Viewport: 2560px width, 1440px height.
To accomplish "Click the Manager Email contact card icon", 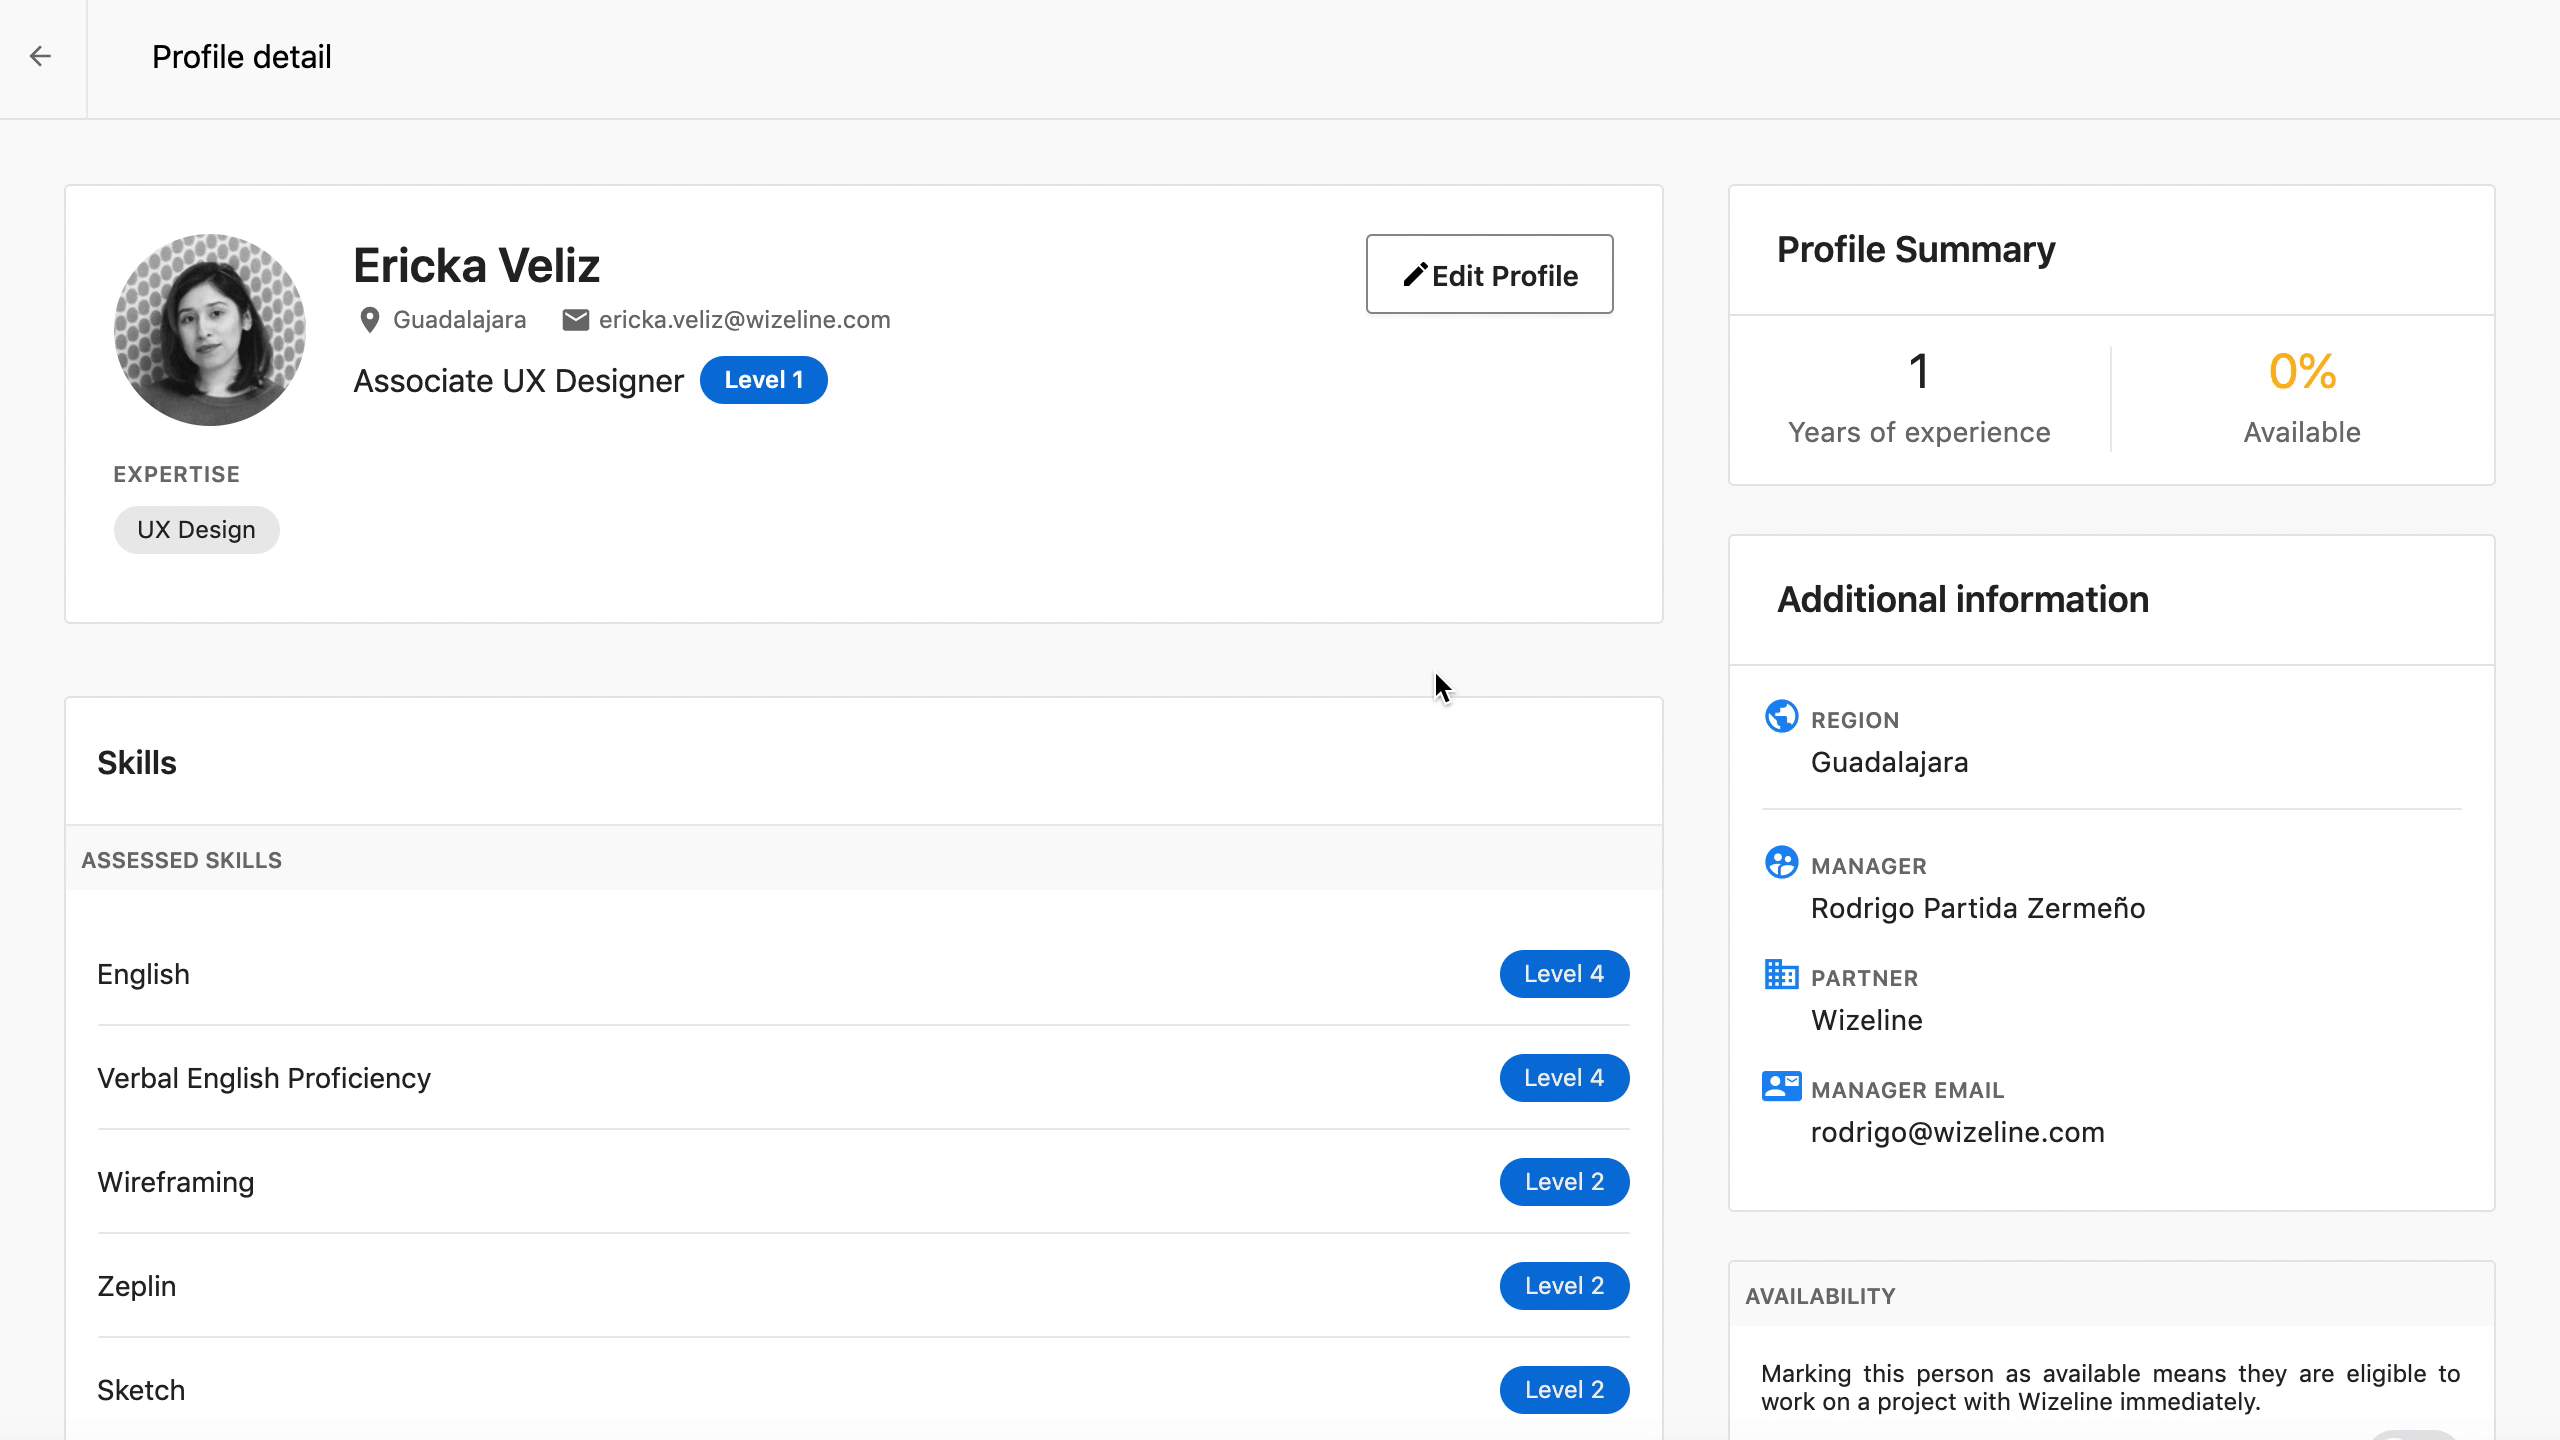I will coord(1781,1086).
